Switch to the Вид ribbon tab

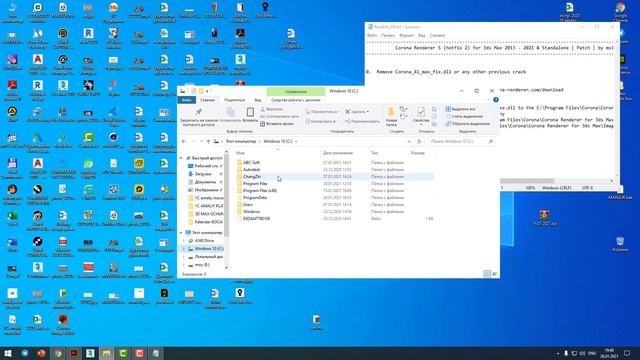point(258,100)
